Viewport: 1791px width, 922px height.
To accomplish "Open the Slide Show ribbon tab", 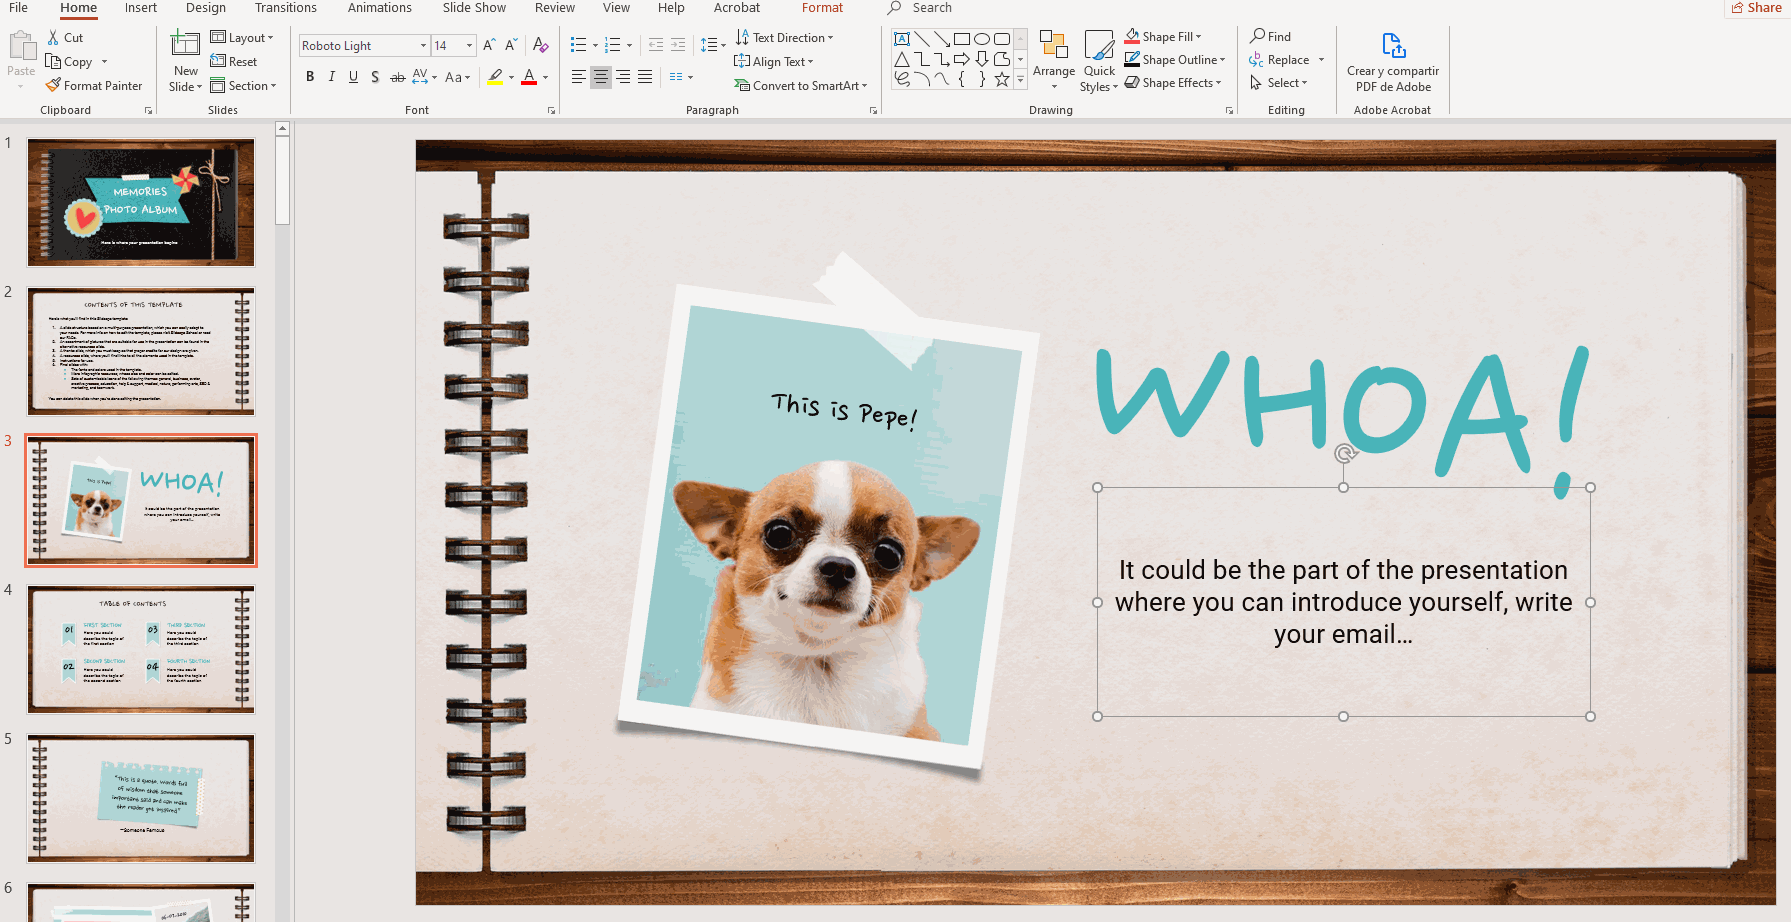I will click(473, 8).
